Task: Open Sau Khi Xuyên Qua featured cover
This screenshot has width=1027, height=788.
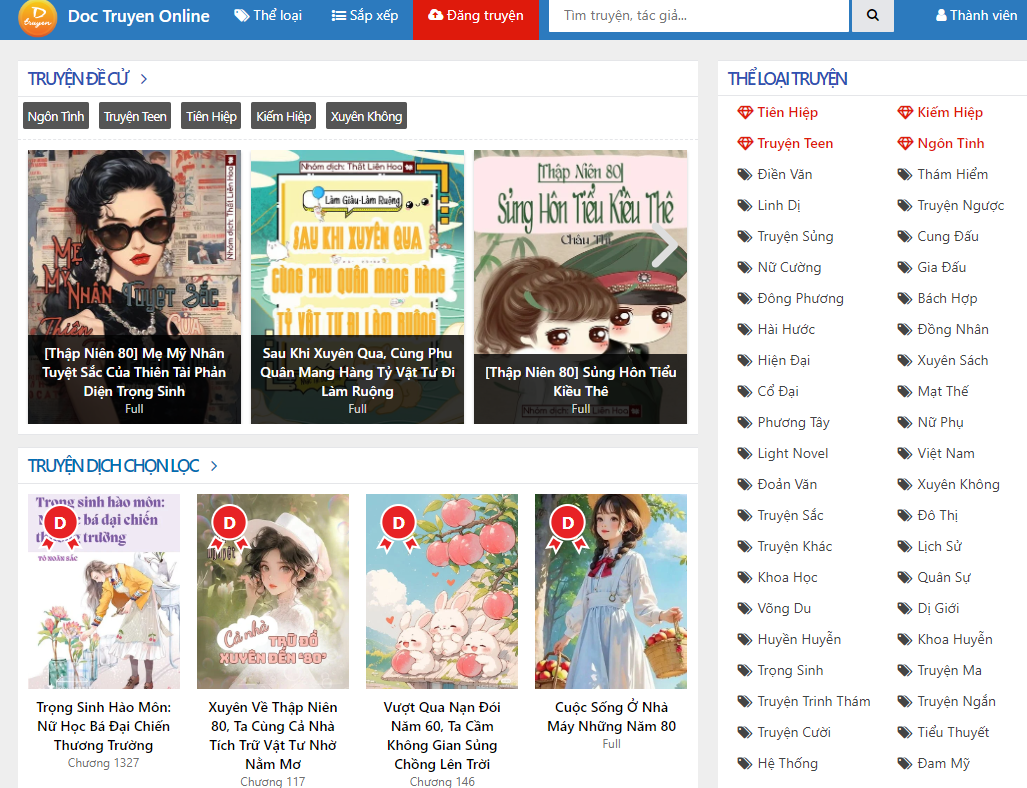Action: tap(358, 287)
